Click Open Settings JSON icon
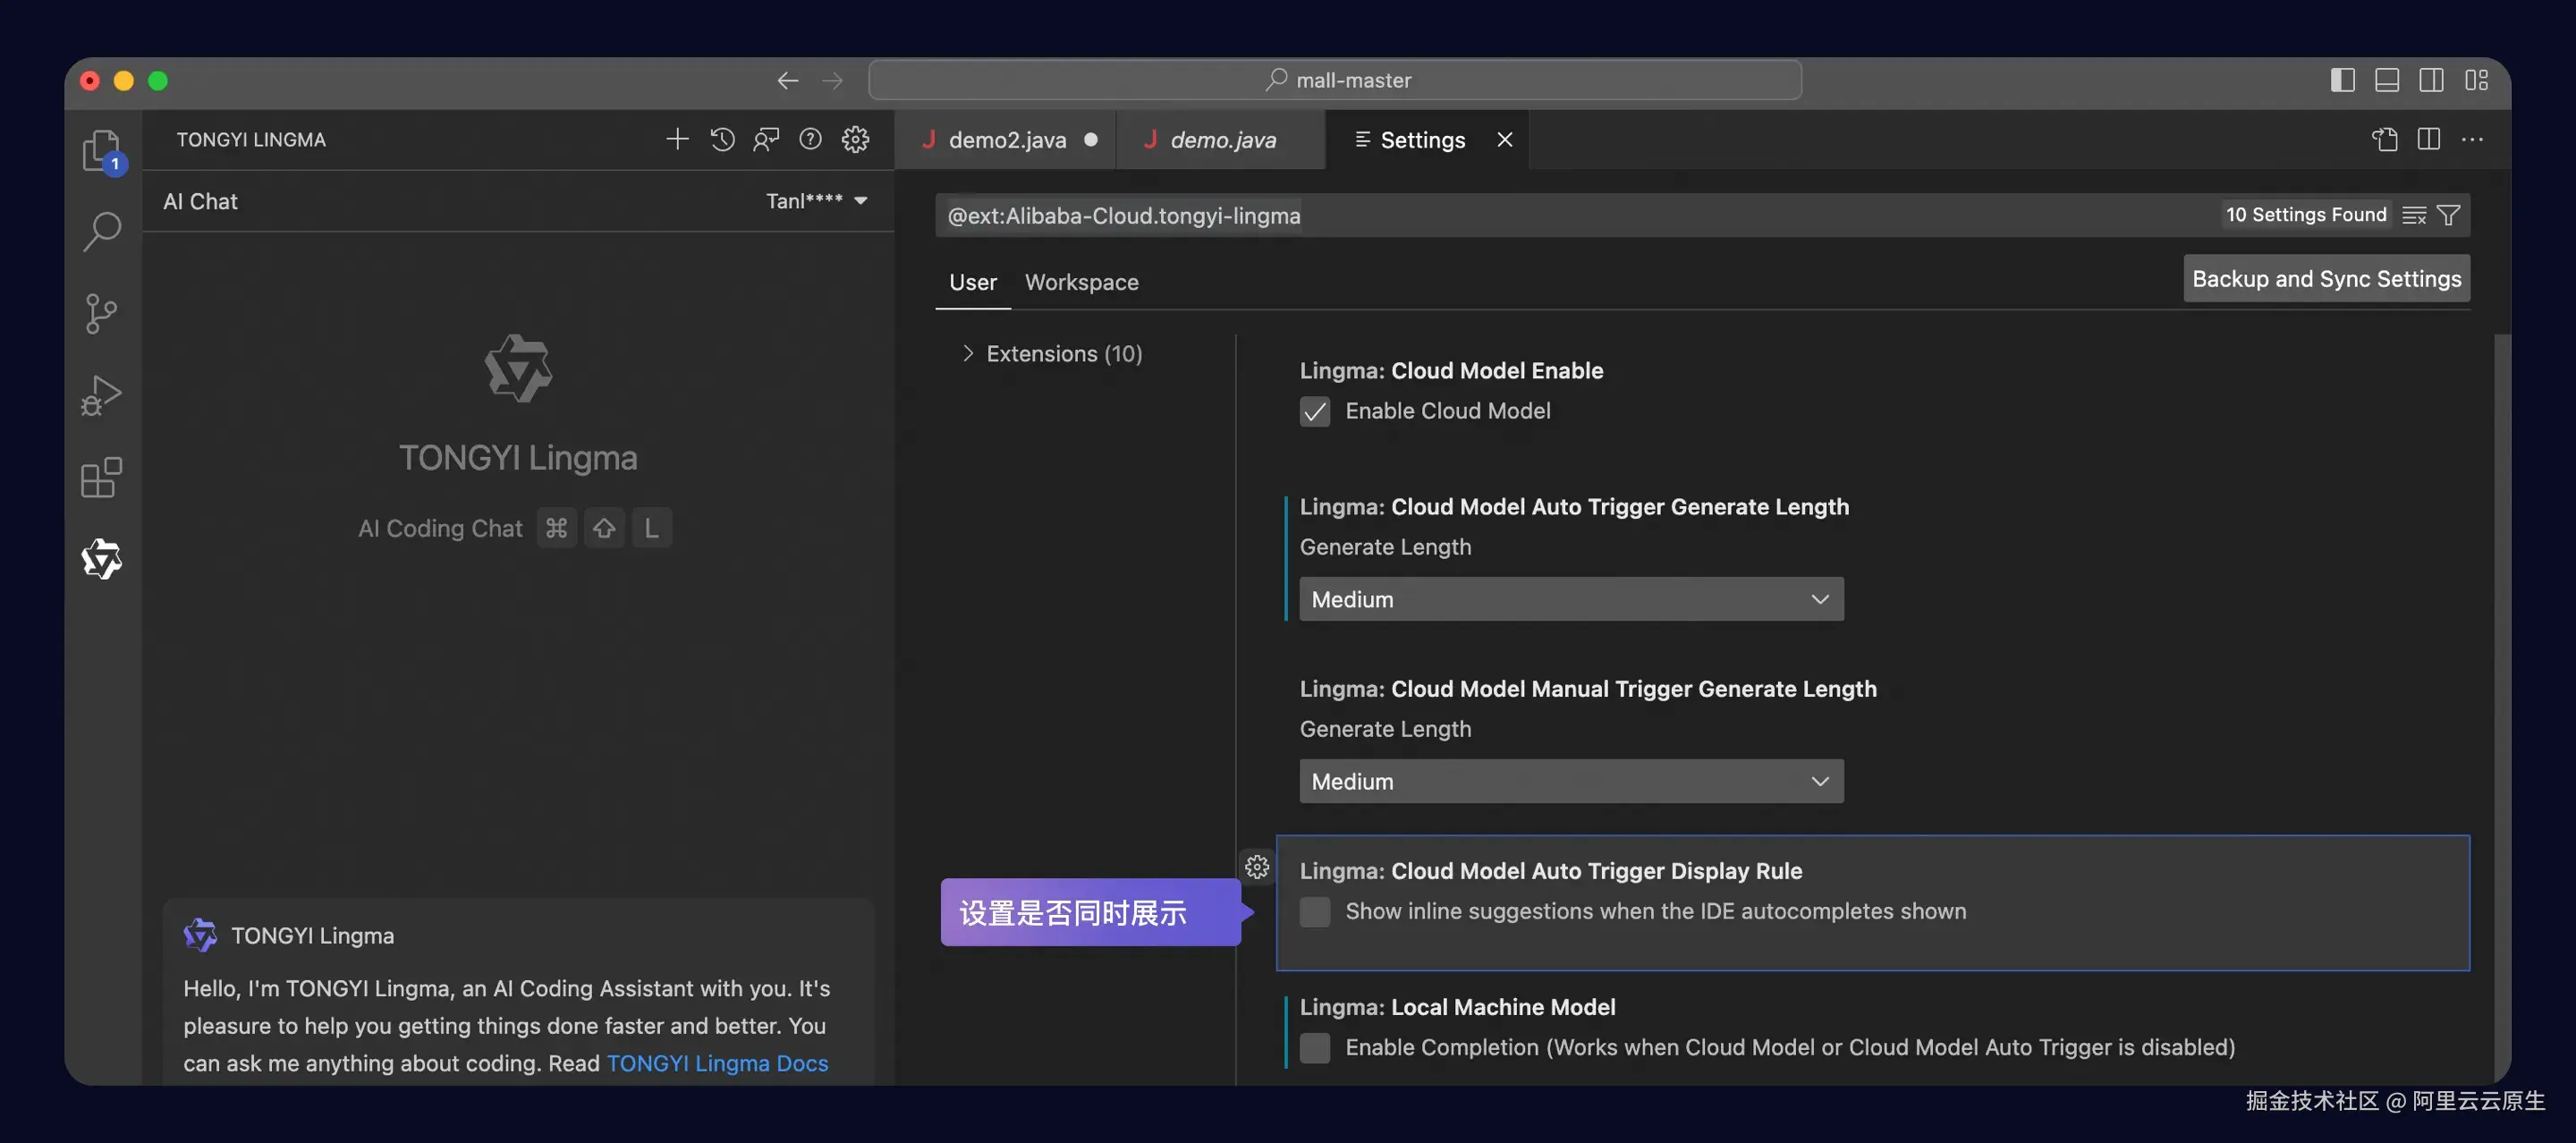 click(2384, 139)
